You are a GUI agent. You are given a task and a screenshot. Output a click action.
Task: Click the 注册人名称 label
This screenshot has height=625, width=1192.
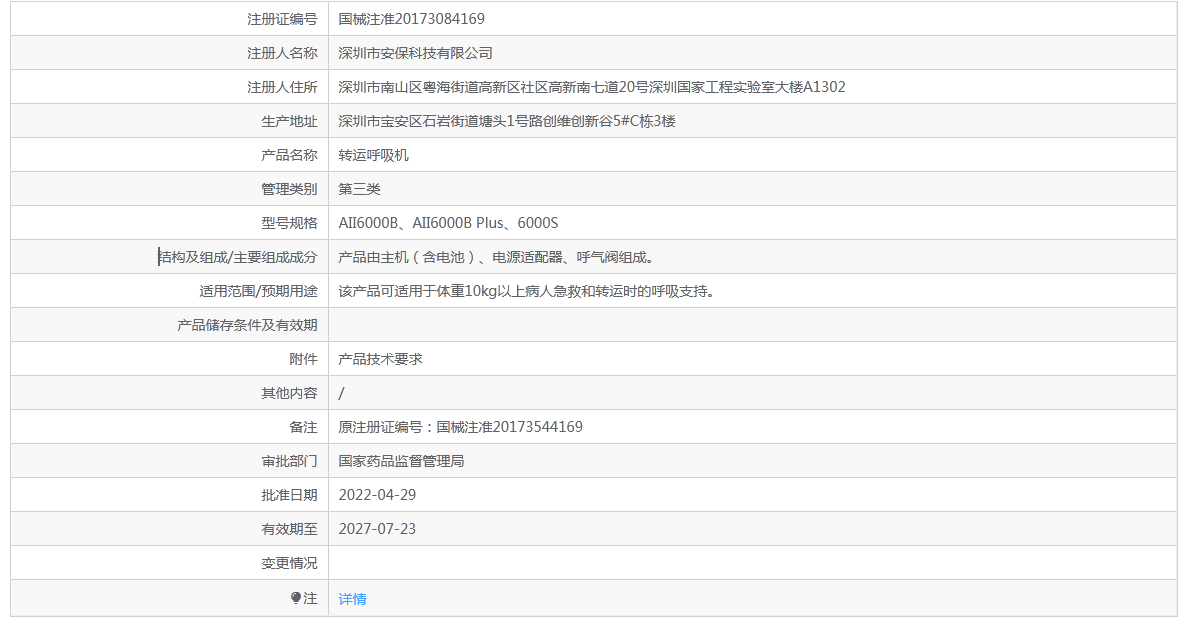(x=282, y=53)
